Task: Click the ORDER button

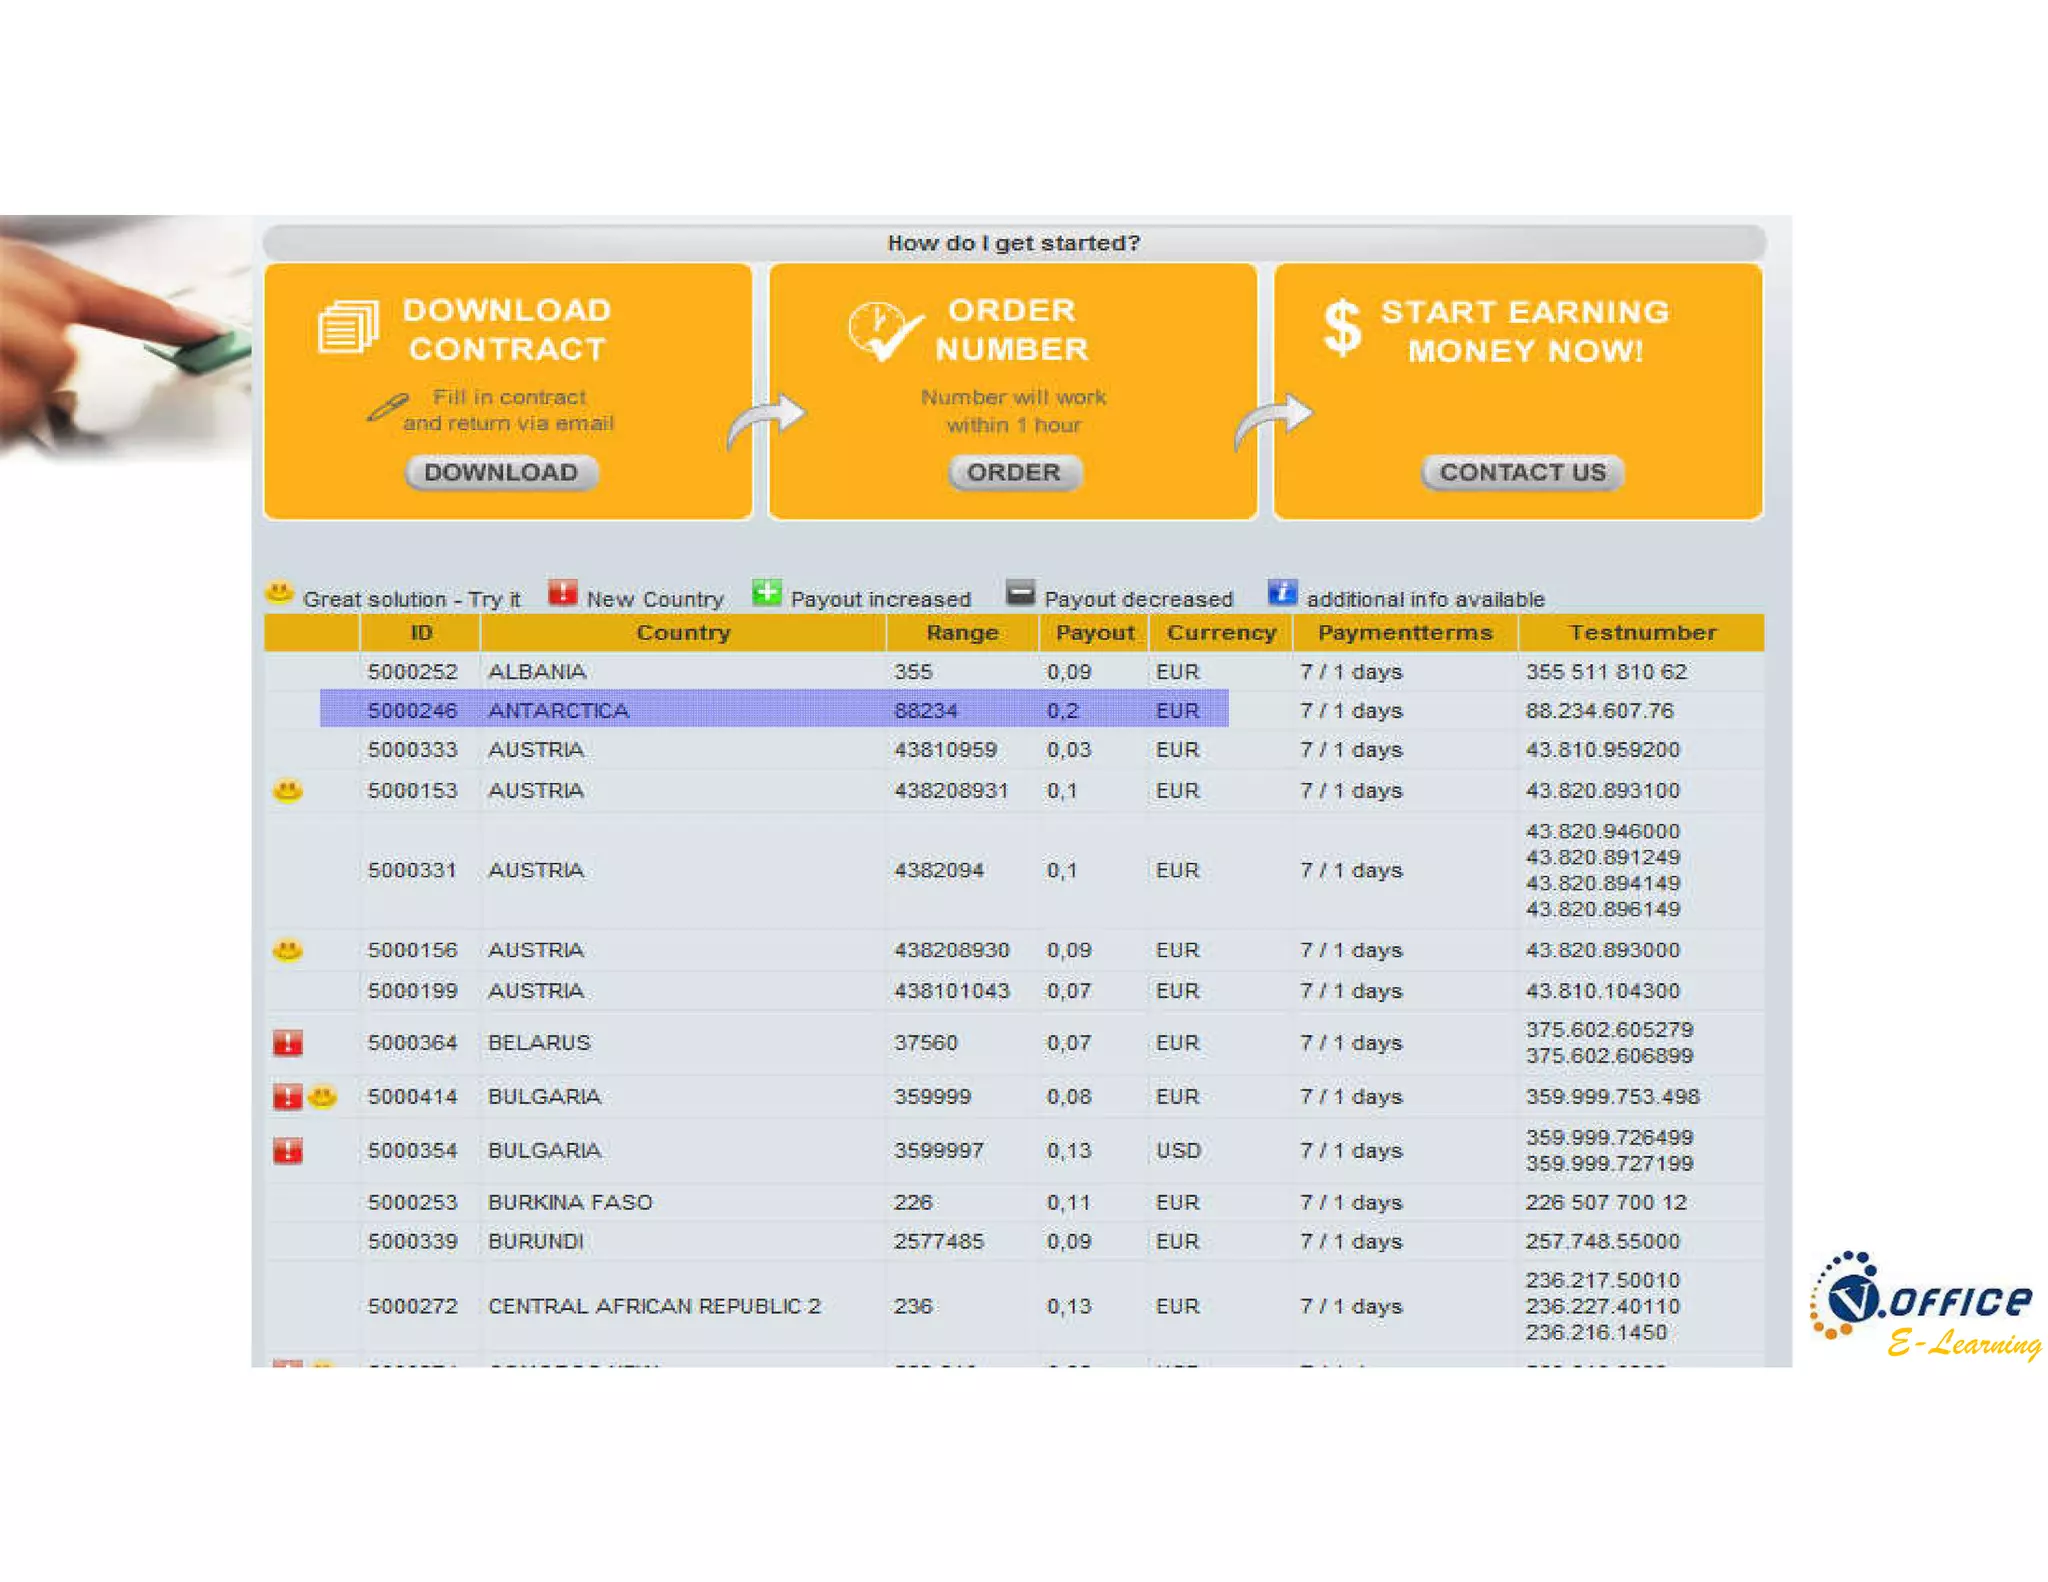Action: point(1014,472)
